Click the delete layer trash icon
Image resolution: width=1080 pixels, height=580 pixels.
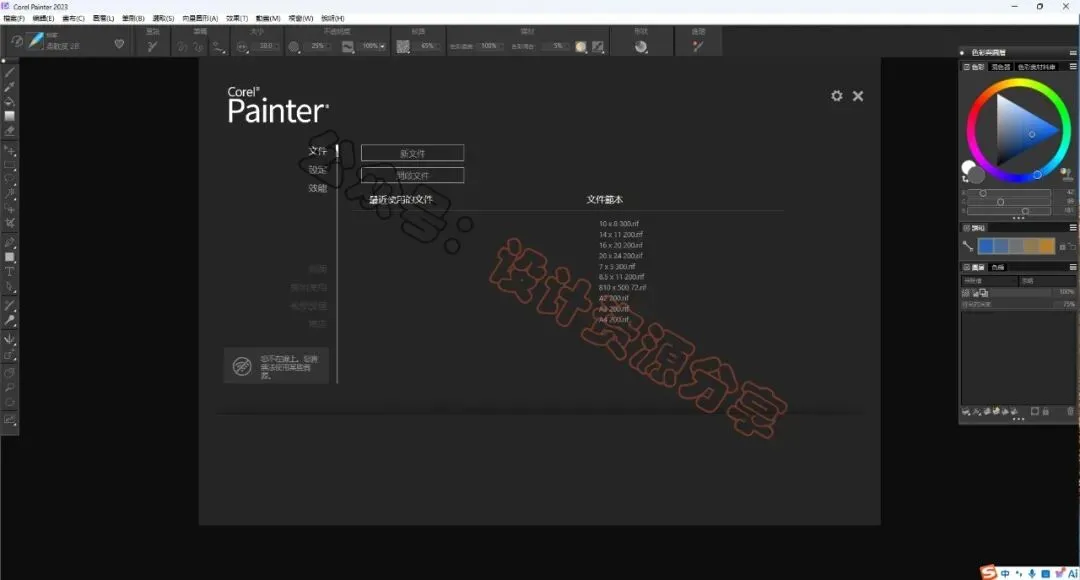click(1070, 411)
